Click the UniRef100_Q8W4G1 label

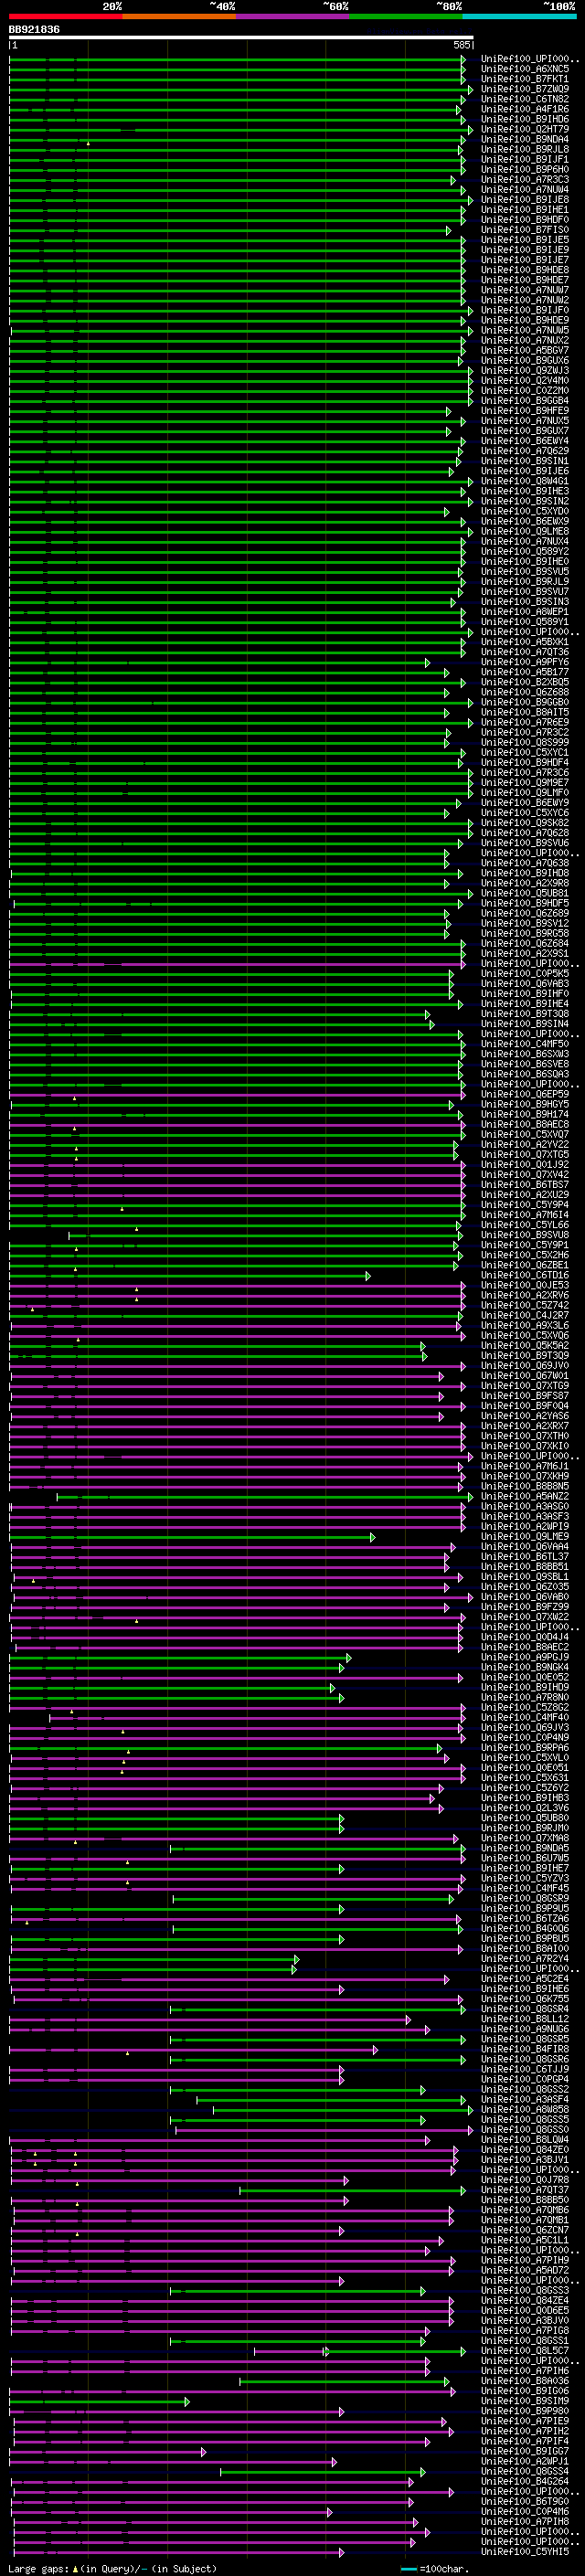525,481
